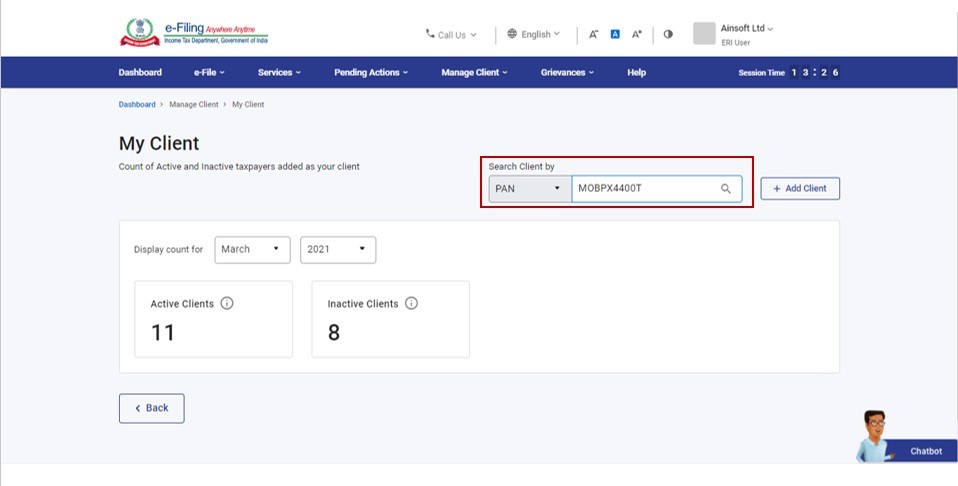This screenshot has height=486, width=958.
Task: Expand the English language selector
Action: click(x=534, y=34)
